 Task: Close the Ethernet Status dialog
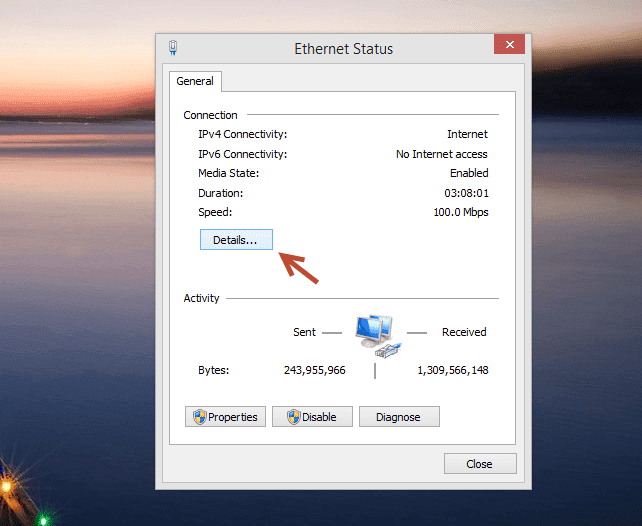click(x=480, y=464)
